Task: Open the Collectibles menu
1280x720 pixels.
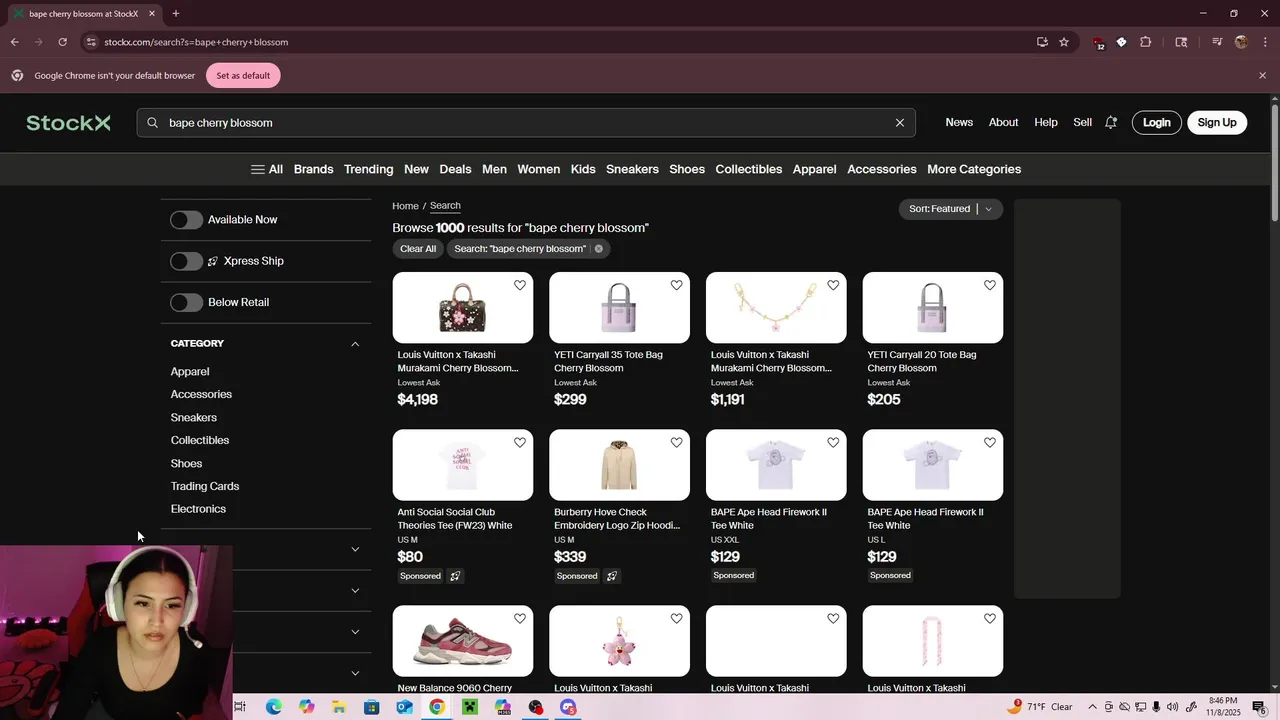Action: click(x=748, y=169)
